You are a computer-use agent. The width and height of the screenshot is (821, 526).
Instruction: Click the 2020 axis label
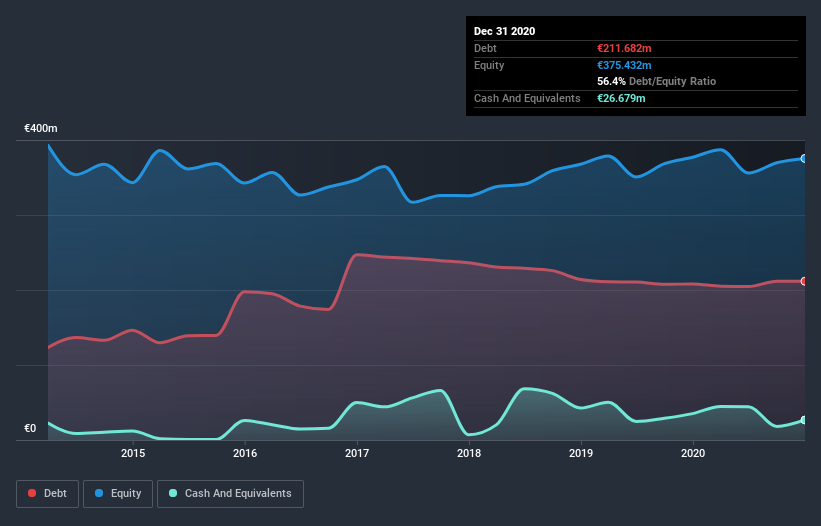[693, 453]
